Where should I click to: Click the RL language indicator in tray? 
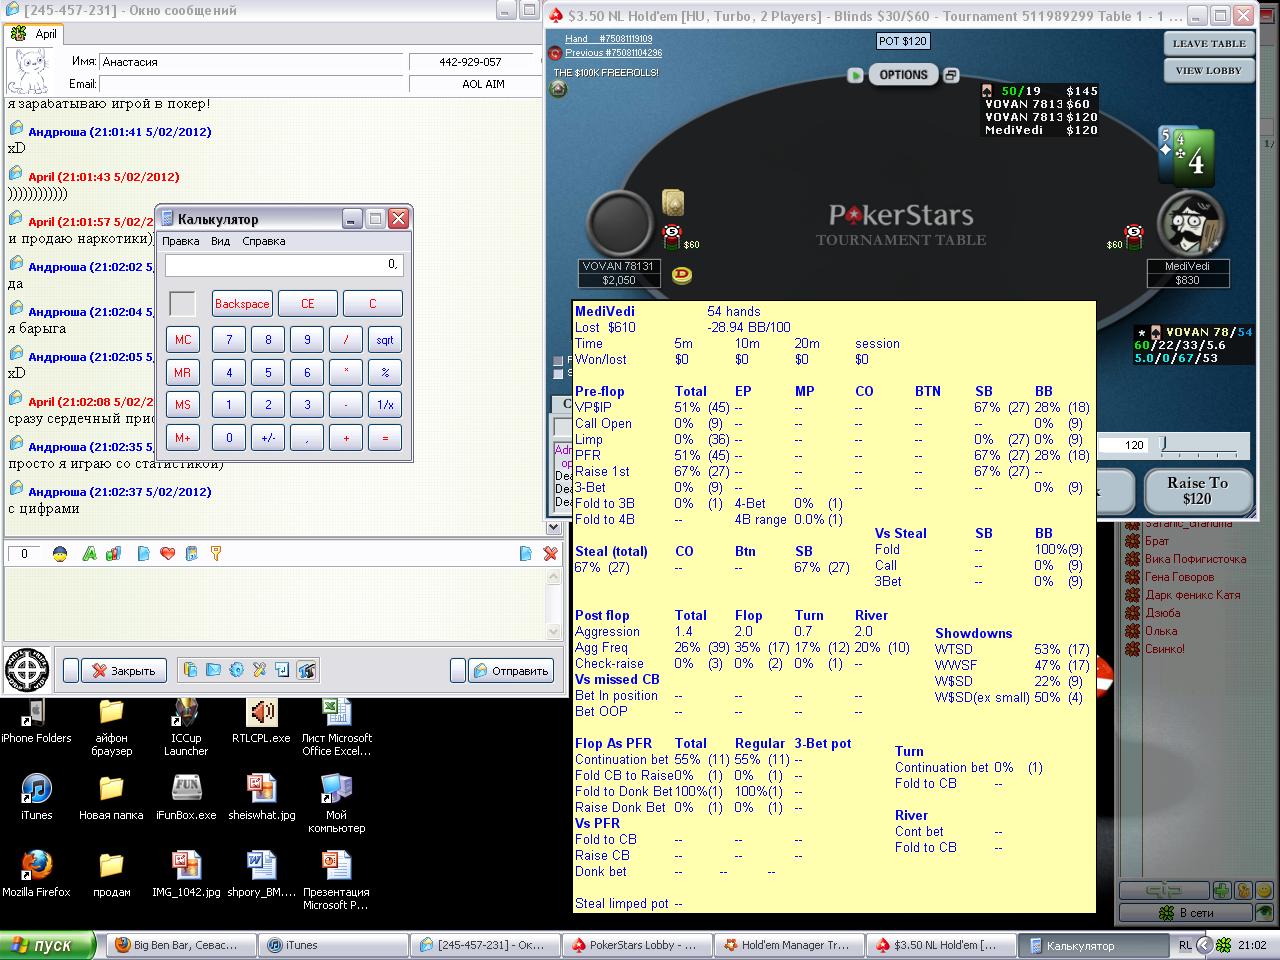point(1185,945)
